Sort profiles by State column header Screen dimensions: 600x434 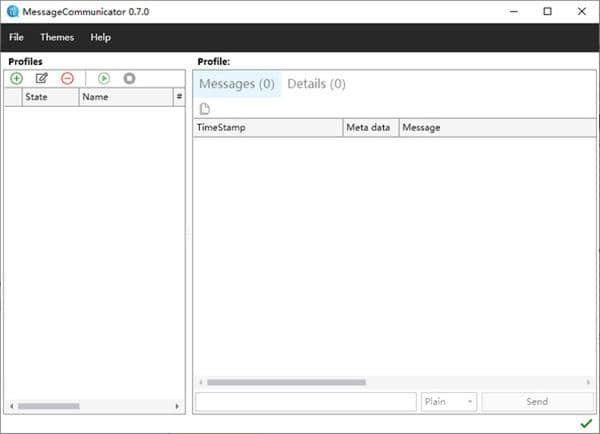click(x=51, y=97)
